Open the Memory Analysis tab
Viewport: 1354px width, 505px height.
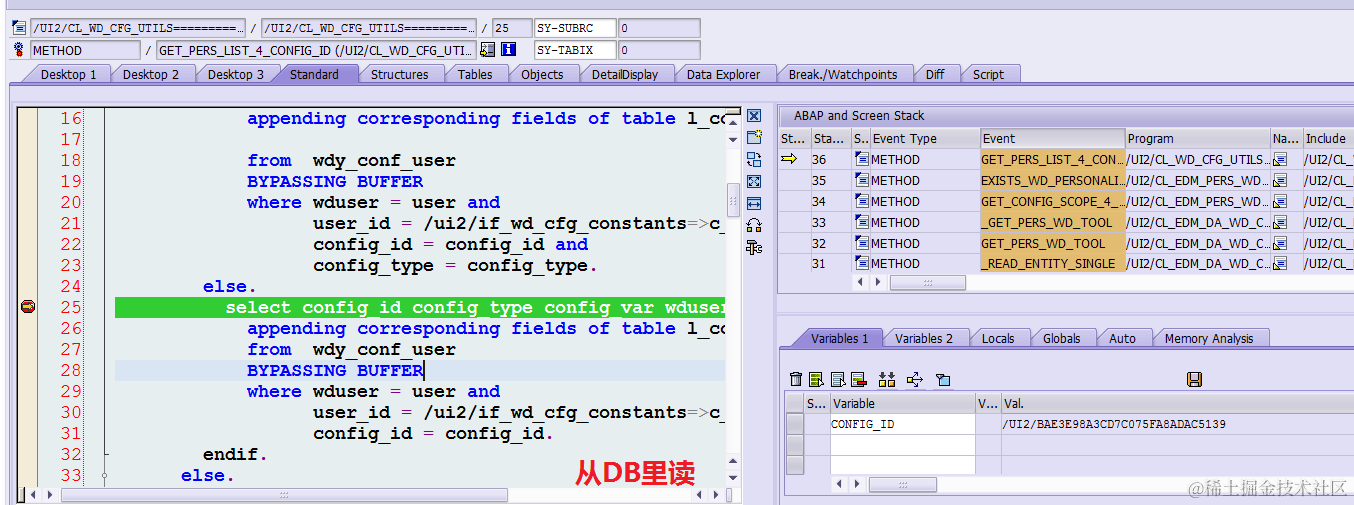[1208, 338]
